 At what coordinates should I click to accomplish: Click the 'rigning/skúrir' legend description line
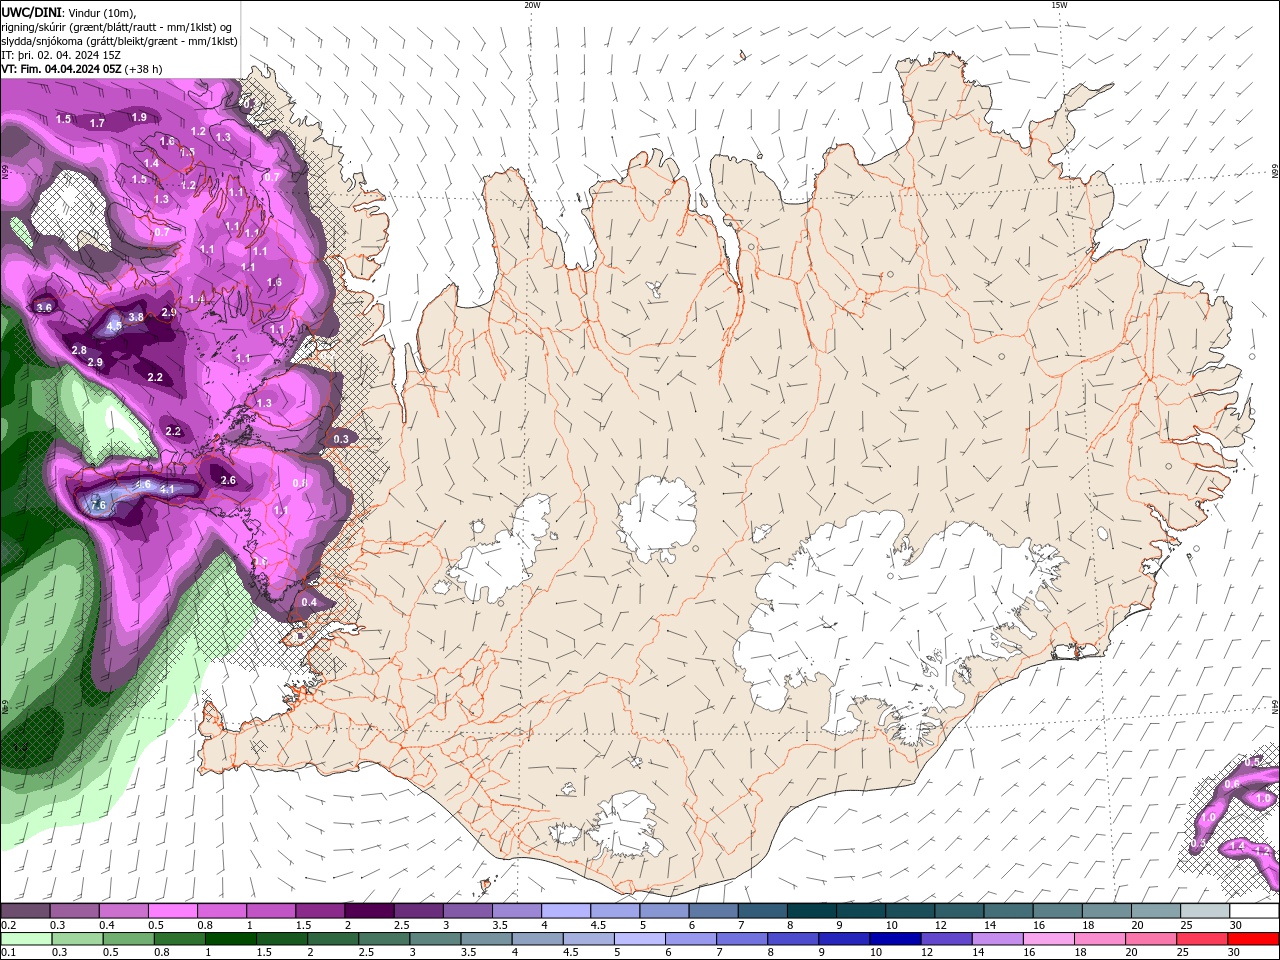118,27
